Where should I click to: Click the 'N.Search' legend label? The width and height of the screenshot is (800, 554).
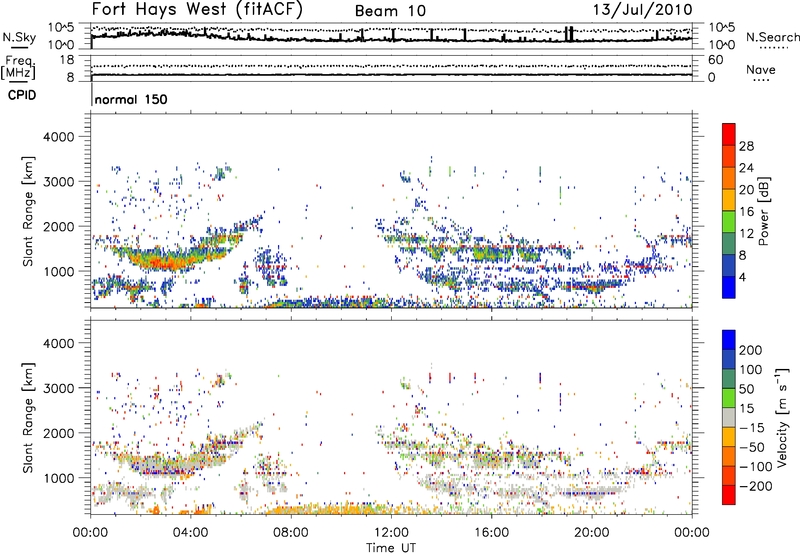pyautogui.click(x=772, y=37)
